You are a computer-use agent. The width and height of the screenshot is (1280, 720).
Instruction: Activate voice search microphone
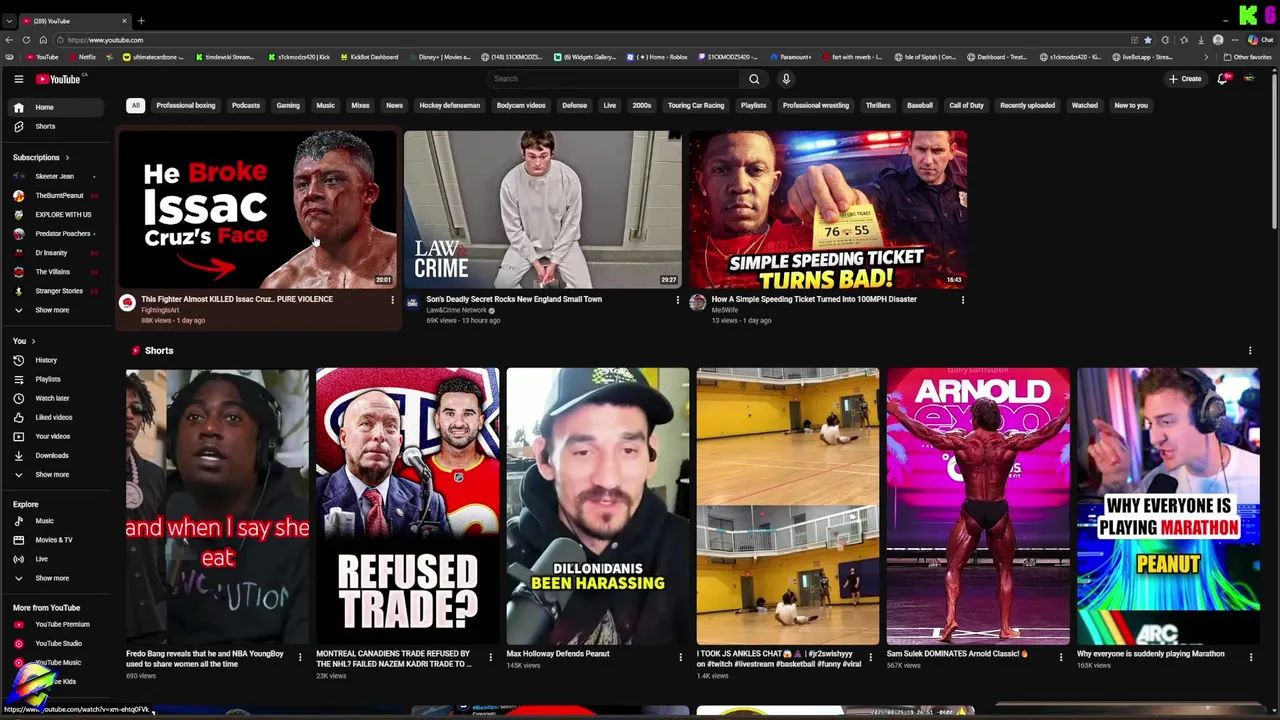point(786,79)
